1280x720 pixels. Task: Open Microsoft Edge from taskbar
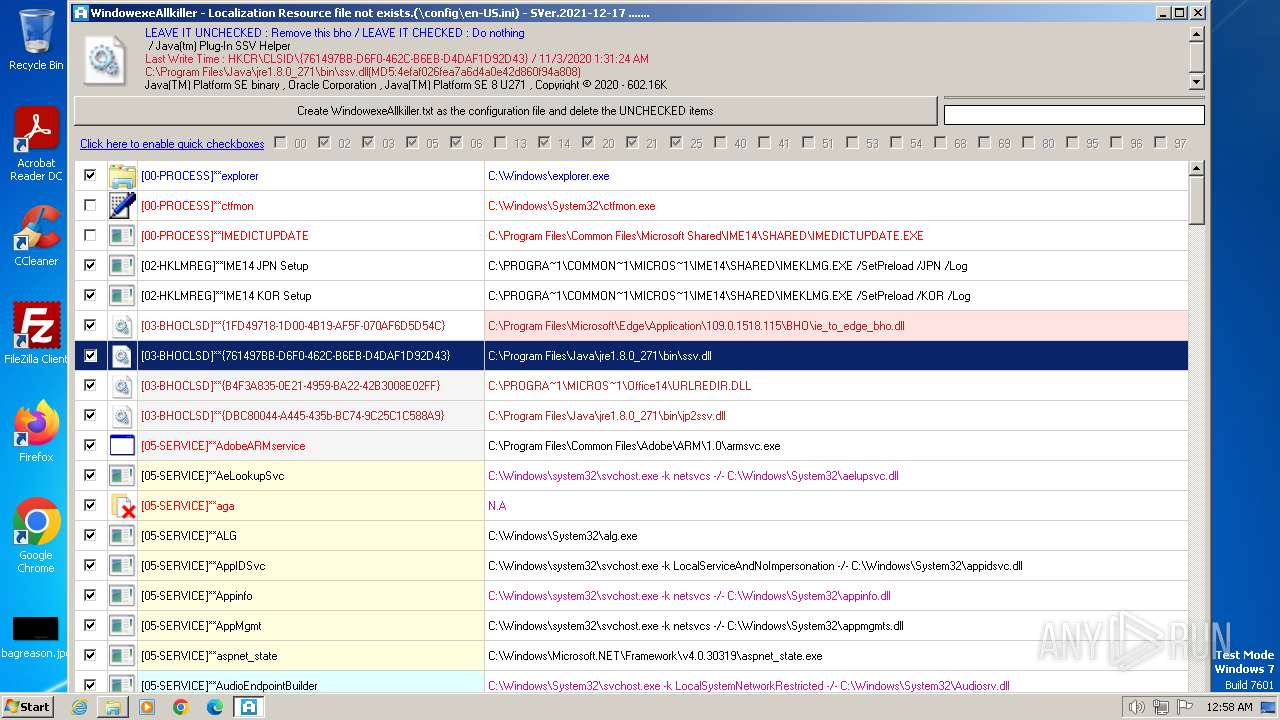click(215, 707)
